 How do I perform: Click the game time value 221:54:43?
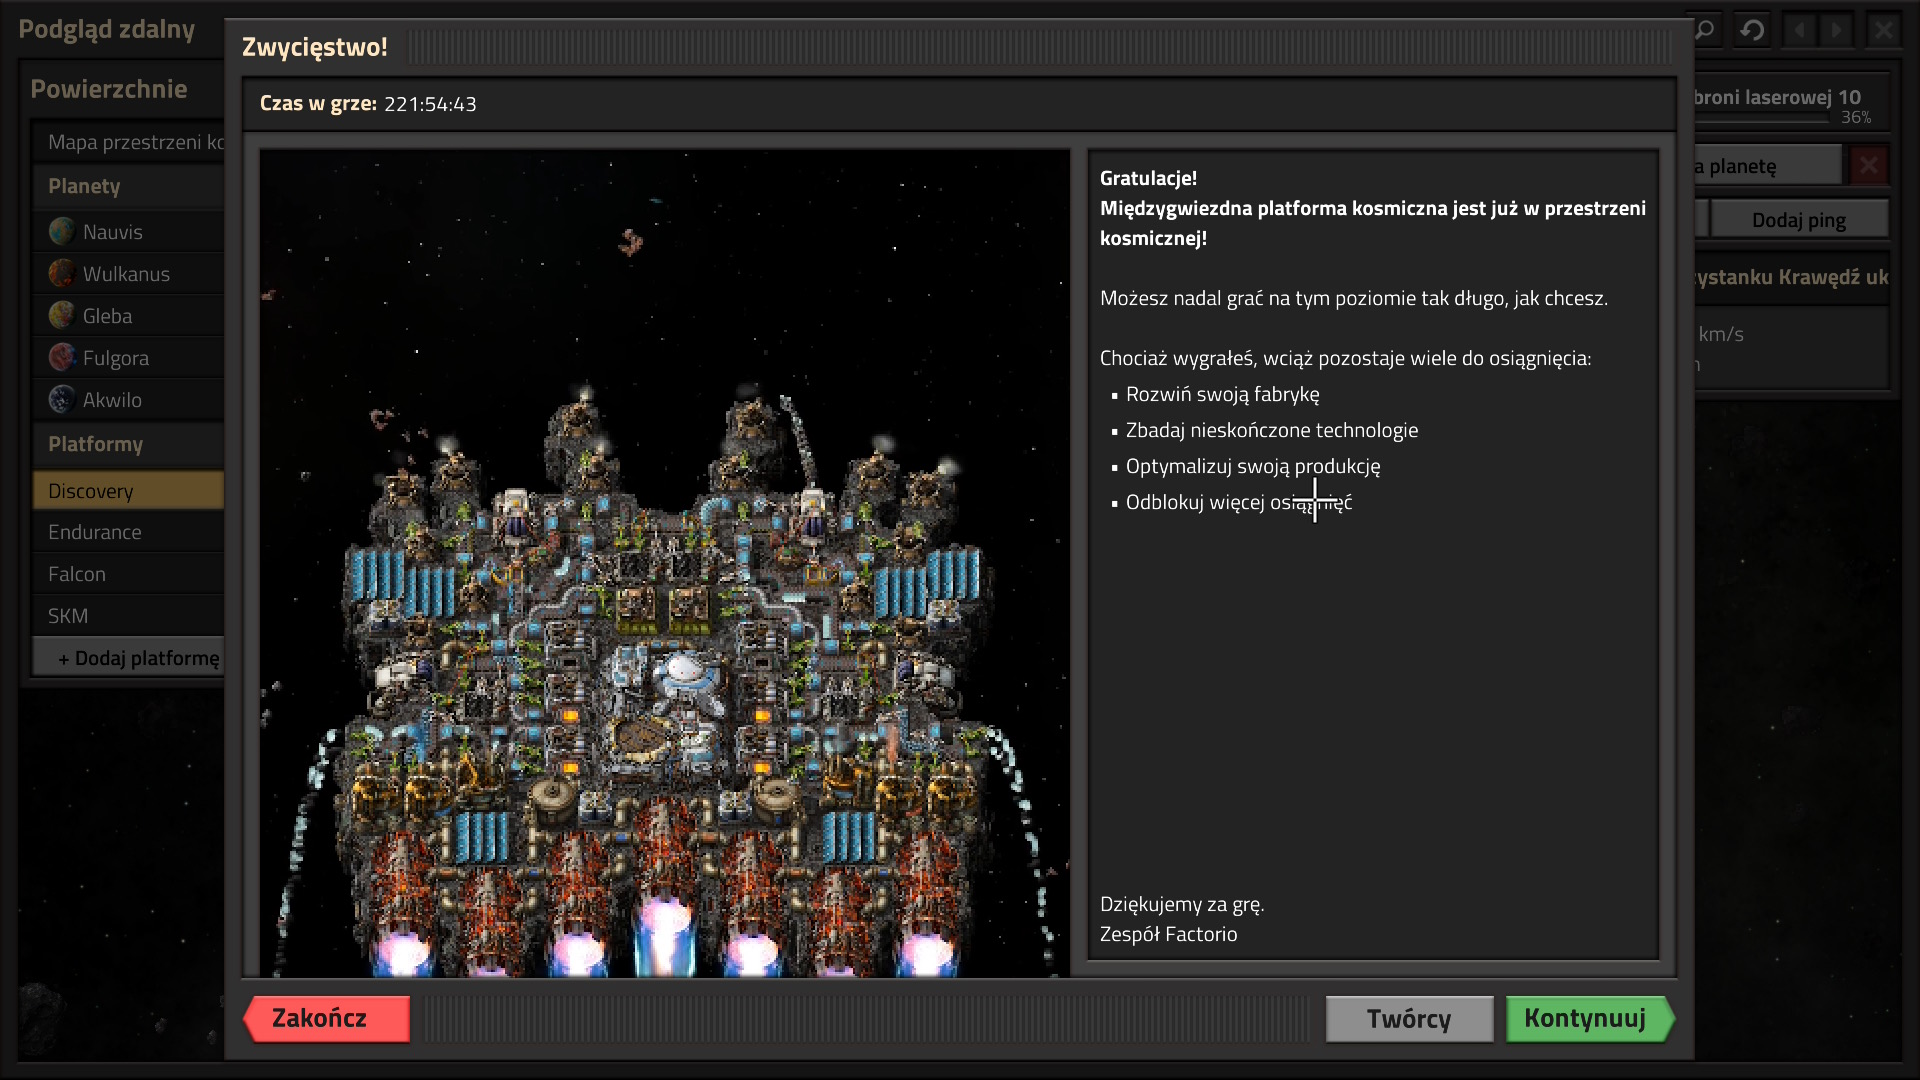tap(430, 104)
